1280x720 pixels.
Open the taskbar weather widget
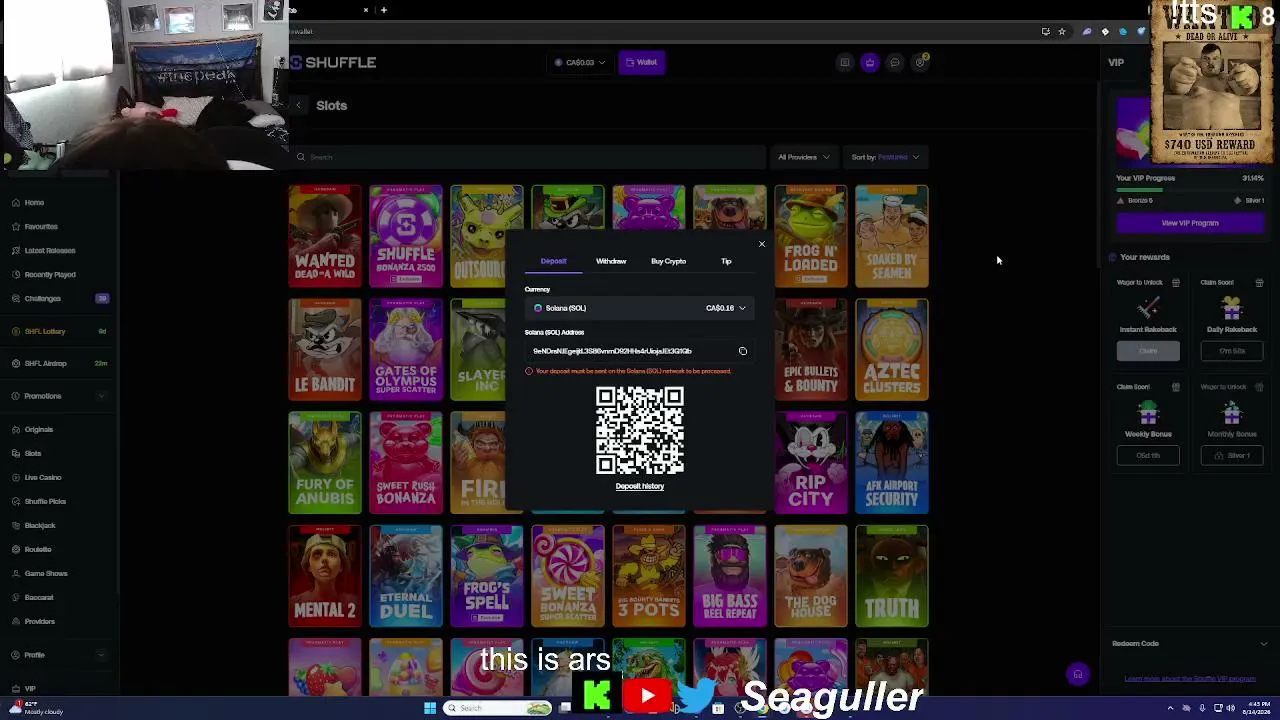coord(35,708)
